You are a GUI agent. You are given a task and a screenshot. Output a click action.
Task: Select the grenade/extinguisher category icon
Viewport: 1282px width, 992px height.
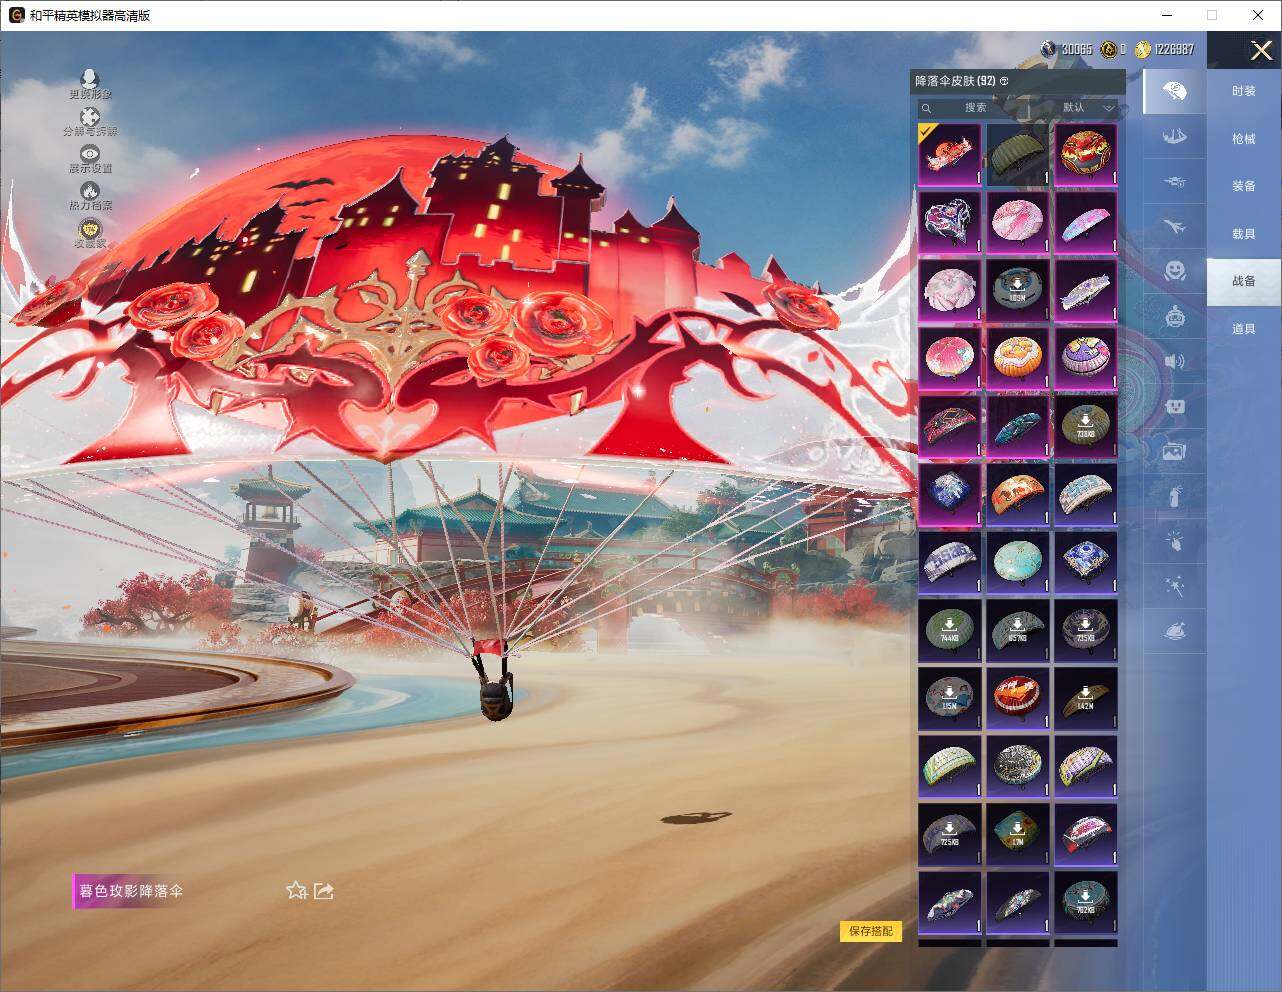(x=1175, y=495)
